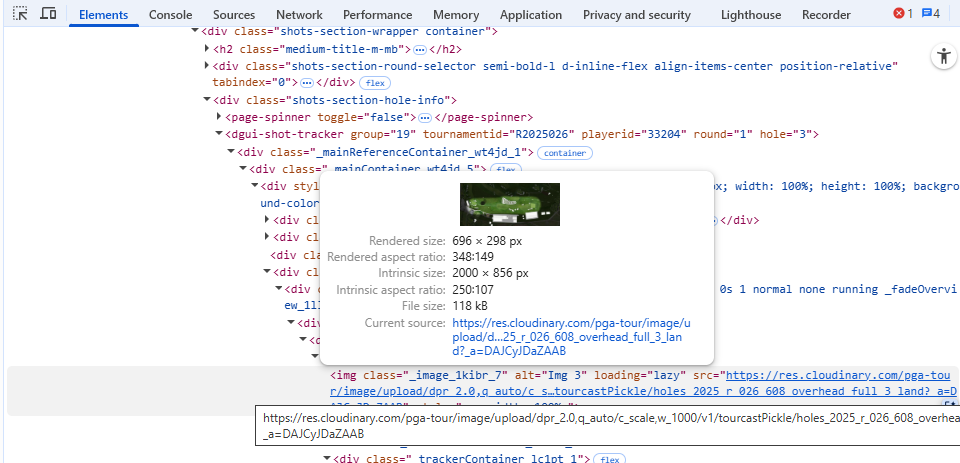
Task: Click the floating accessibility person icon
Action: (x=943, y=57)
